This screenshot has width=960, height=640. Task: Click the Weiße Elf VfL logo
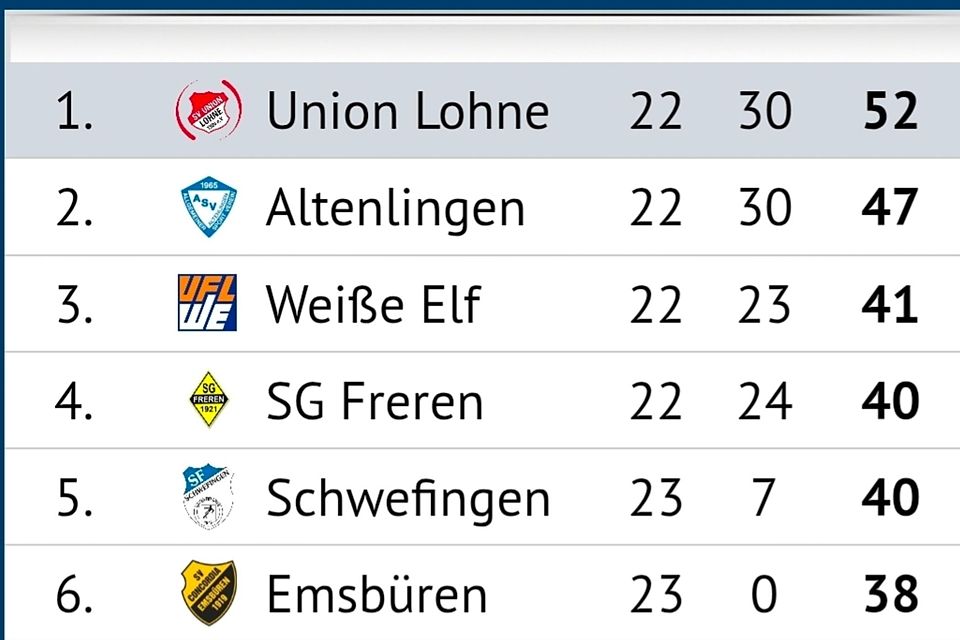click(x=207, y=304)
